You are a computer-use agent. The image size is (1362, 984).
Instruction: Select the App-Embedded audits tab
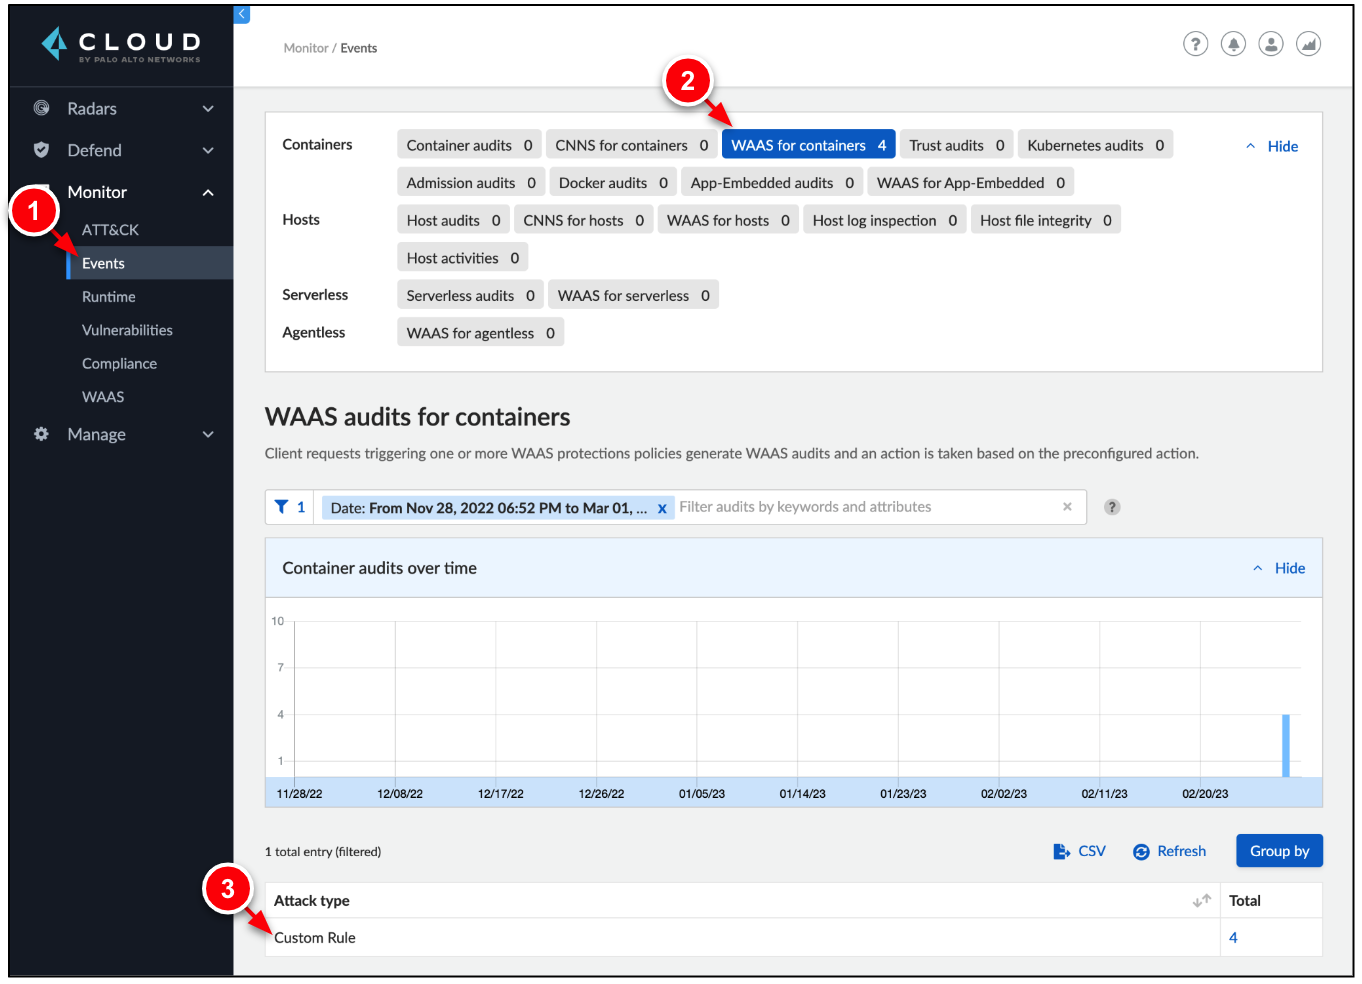(x=772, y=183)
